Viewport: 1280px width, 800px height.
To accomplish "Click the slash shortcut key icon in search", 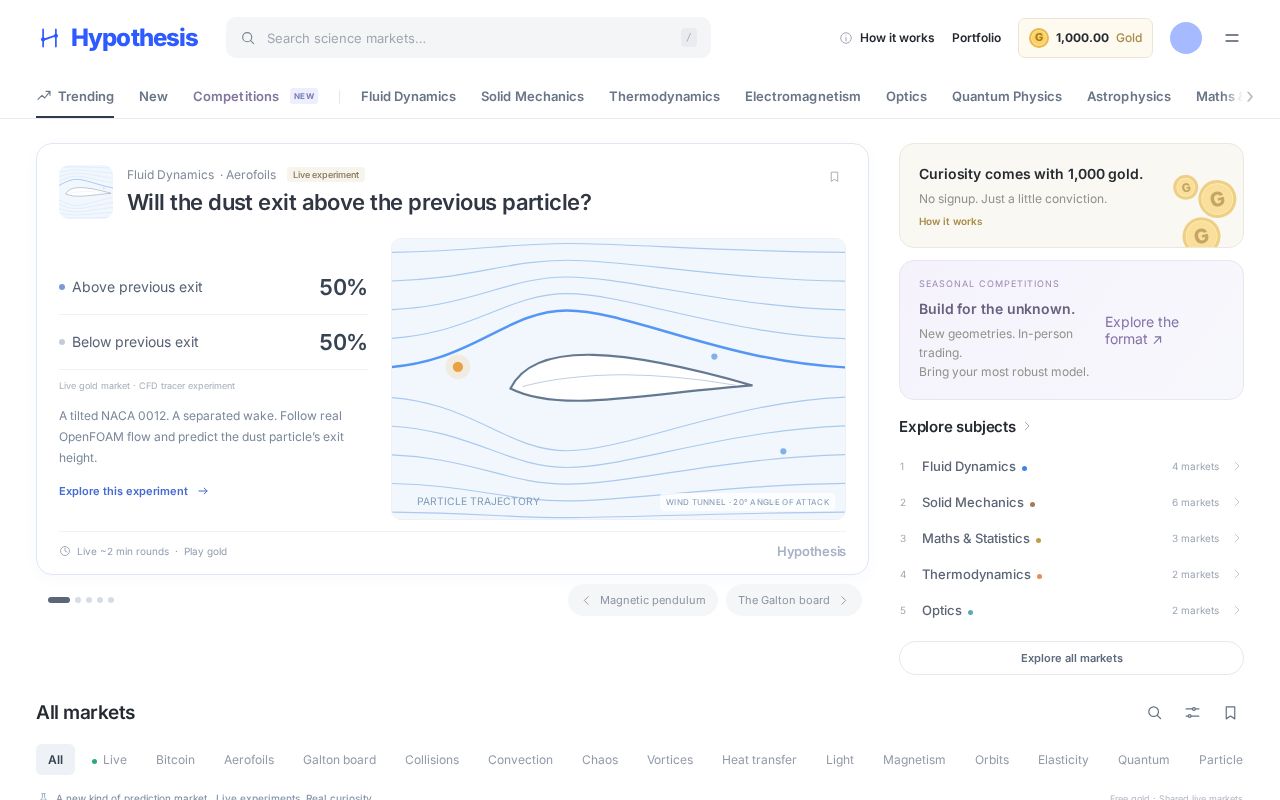I will tap(689, 38).
